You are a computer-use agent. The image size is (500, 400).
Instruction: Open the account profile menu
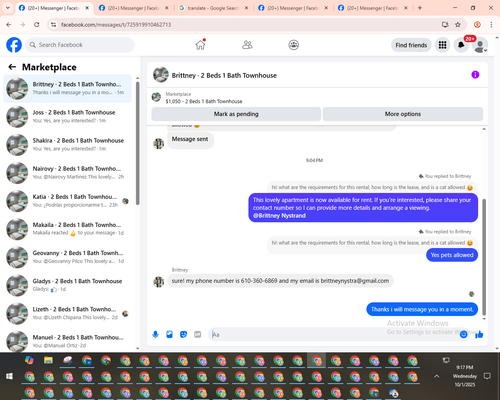coord(480,45)
